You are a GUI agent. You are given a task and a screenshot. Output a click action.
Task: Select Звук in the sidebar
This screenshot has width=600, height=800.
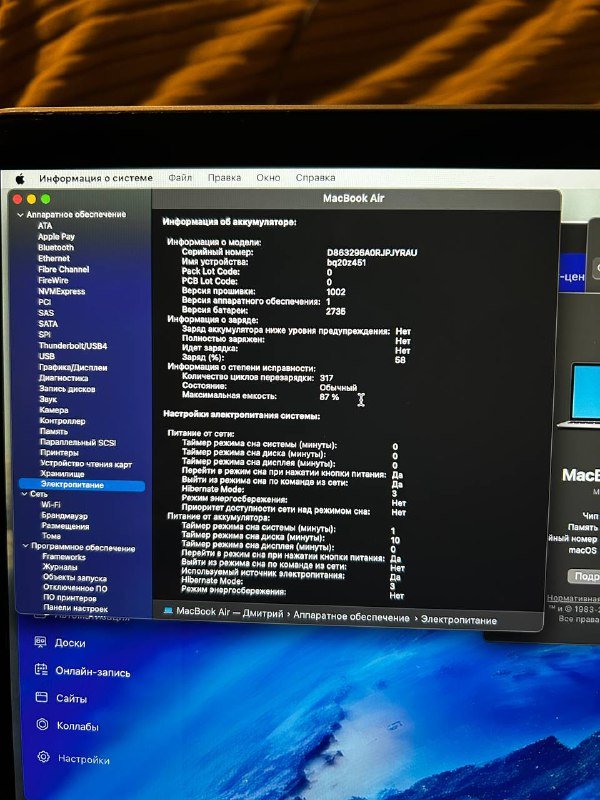[x=48, y=399]
